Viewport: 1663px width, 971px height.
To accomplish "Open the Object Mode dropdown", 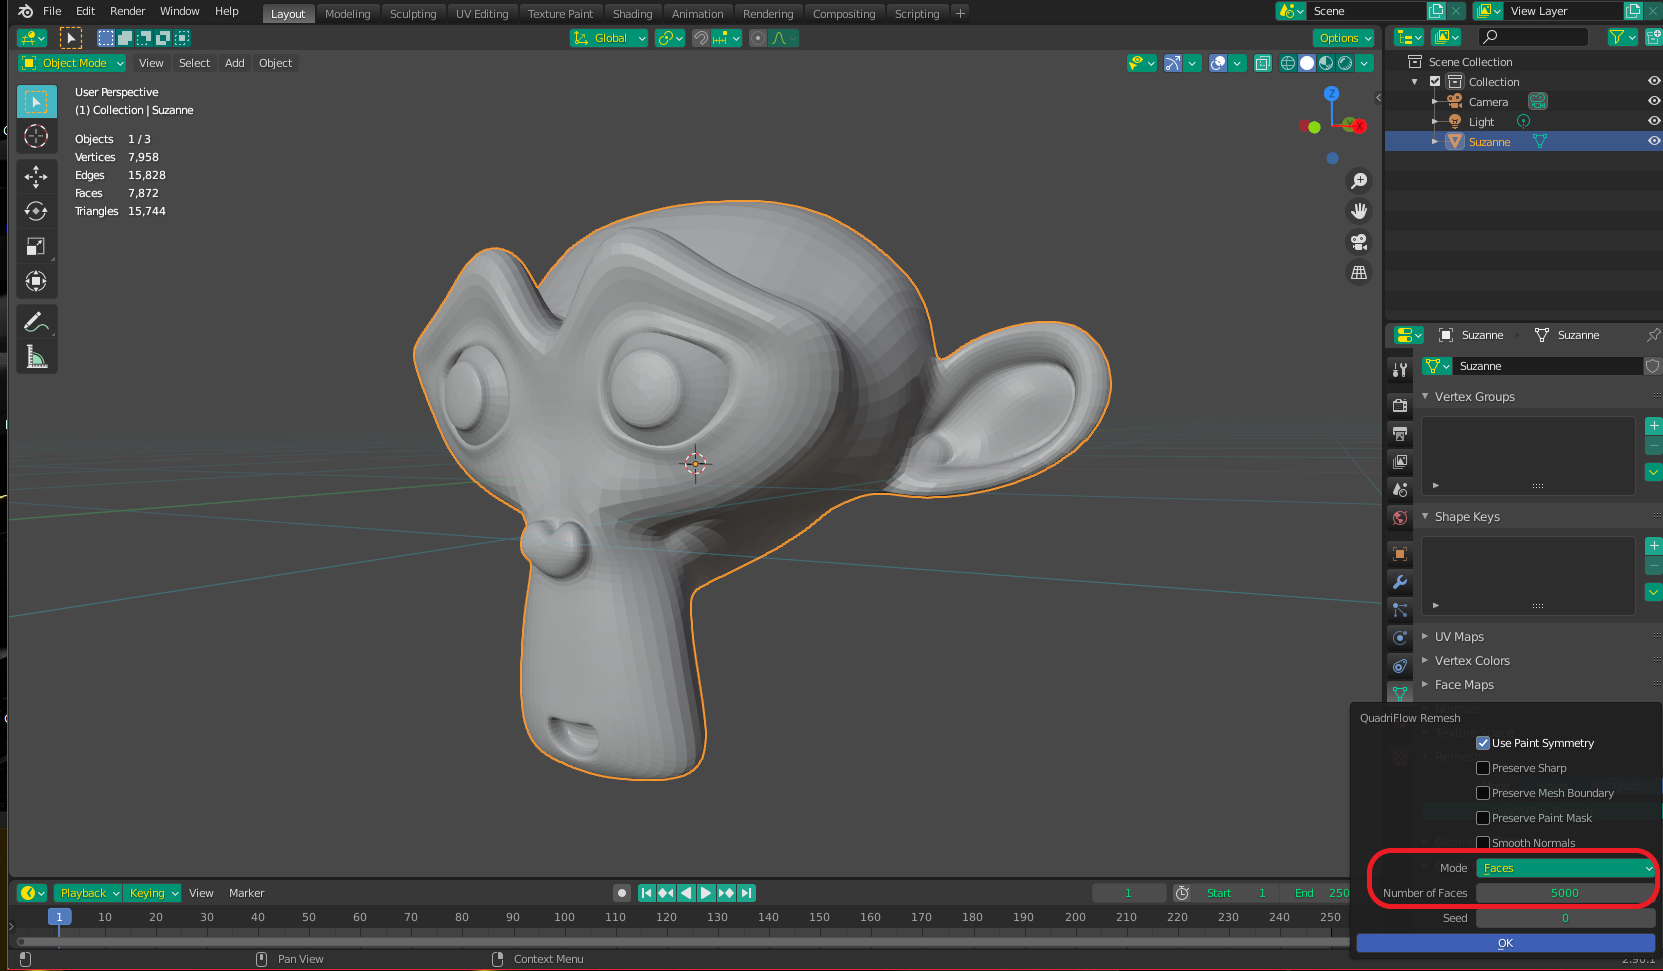I will pos(72,63).
